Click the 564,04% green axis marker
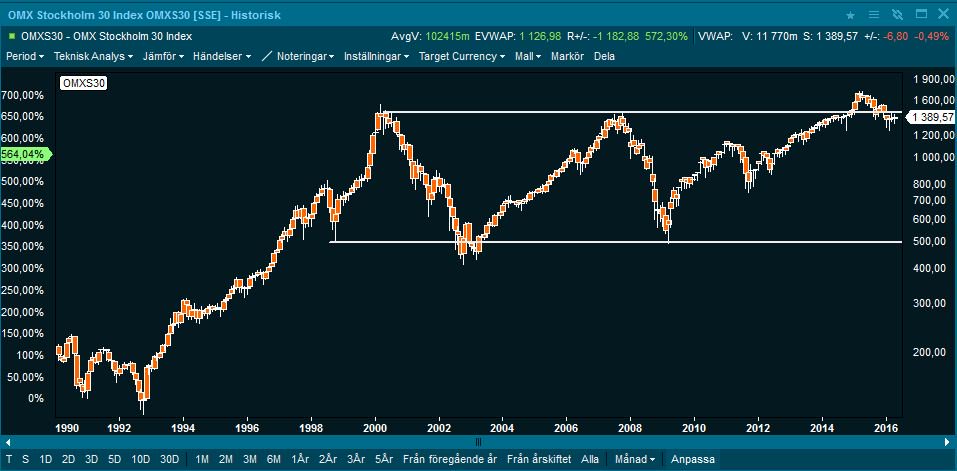This screenshot has height=471, width=957. [26, 154]
